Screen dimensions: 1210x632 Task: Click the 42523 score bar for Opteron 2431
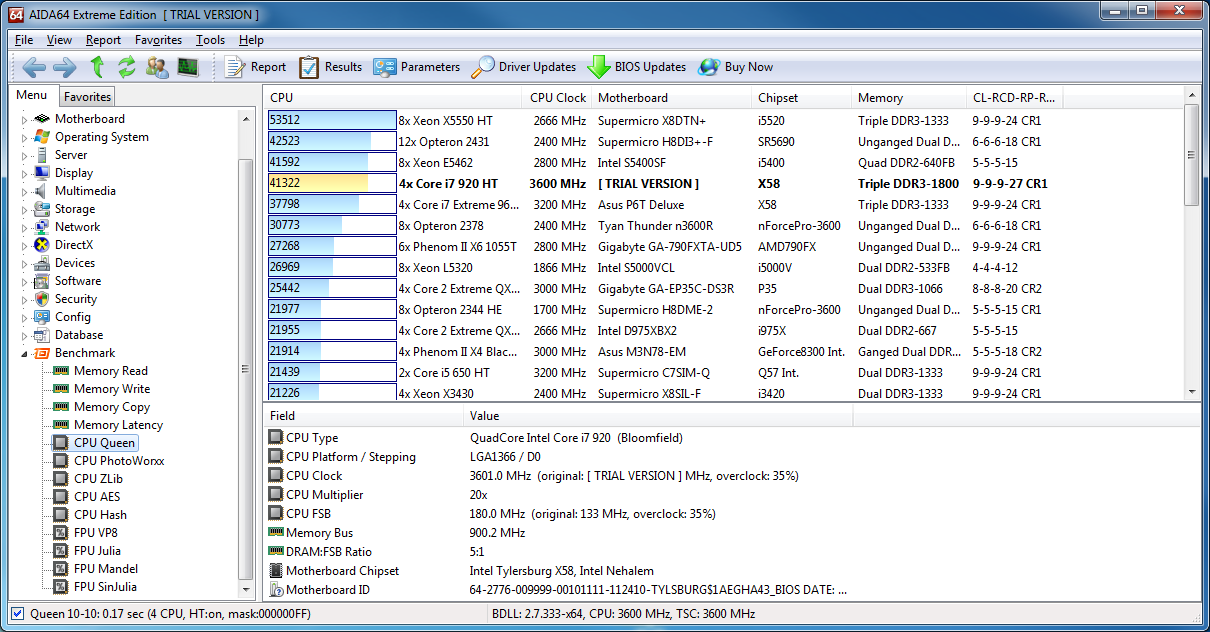pyautogui.click(x=332, y=141)
